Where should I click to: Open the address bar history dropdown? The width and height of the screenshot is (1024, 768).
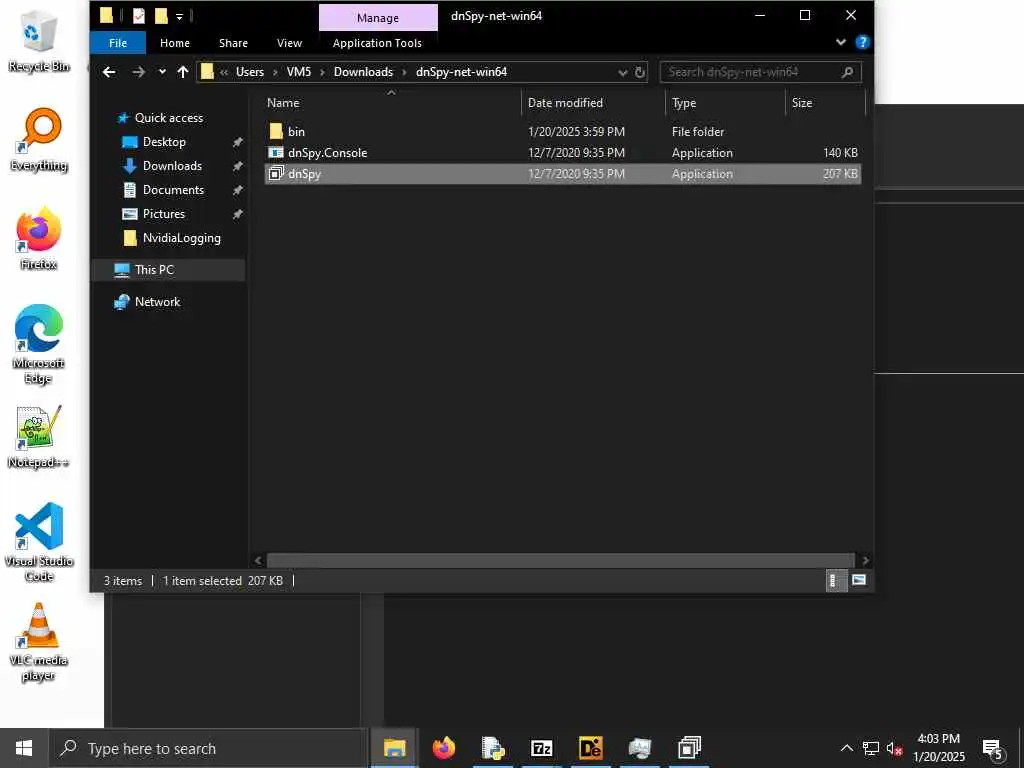pos(622,72)
